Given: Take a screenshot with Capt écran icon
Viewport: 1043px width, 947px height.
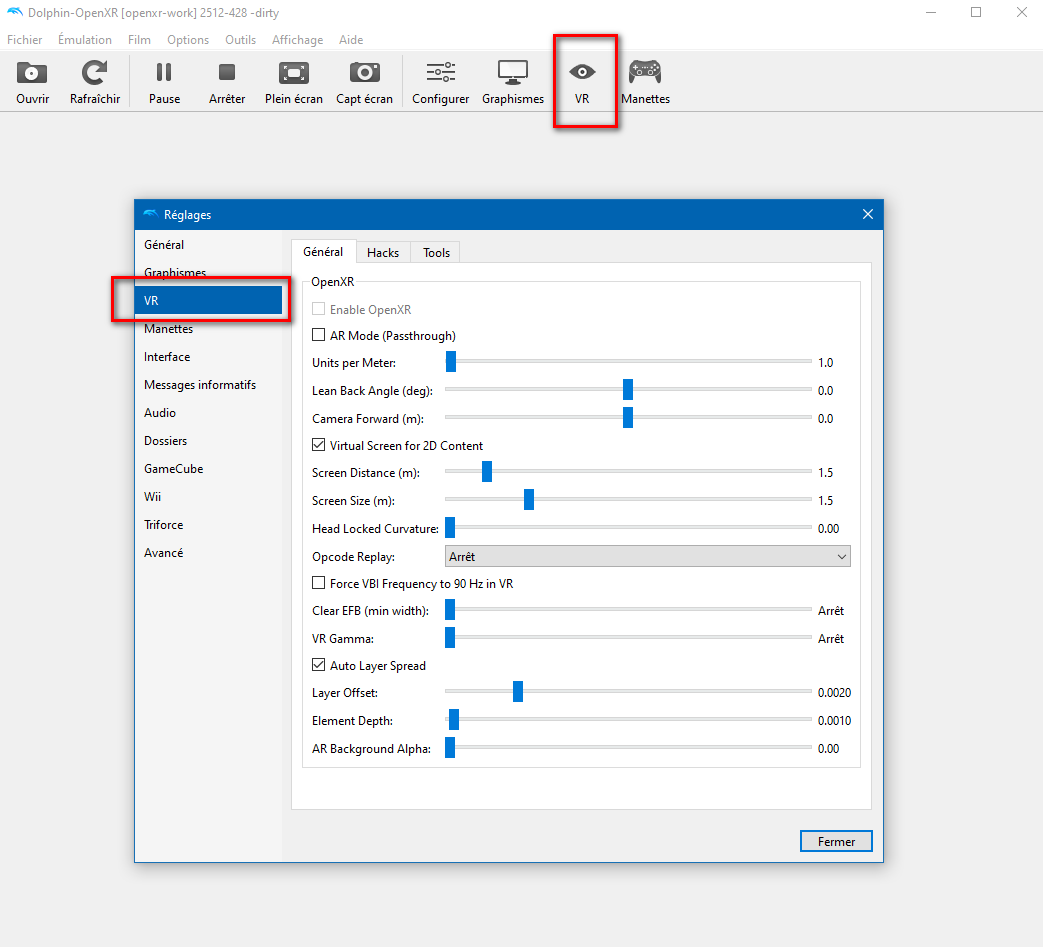Looking at the screenshot, I should point(364,73).
